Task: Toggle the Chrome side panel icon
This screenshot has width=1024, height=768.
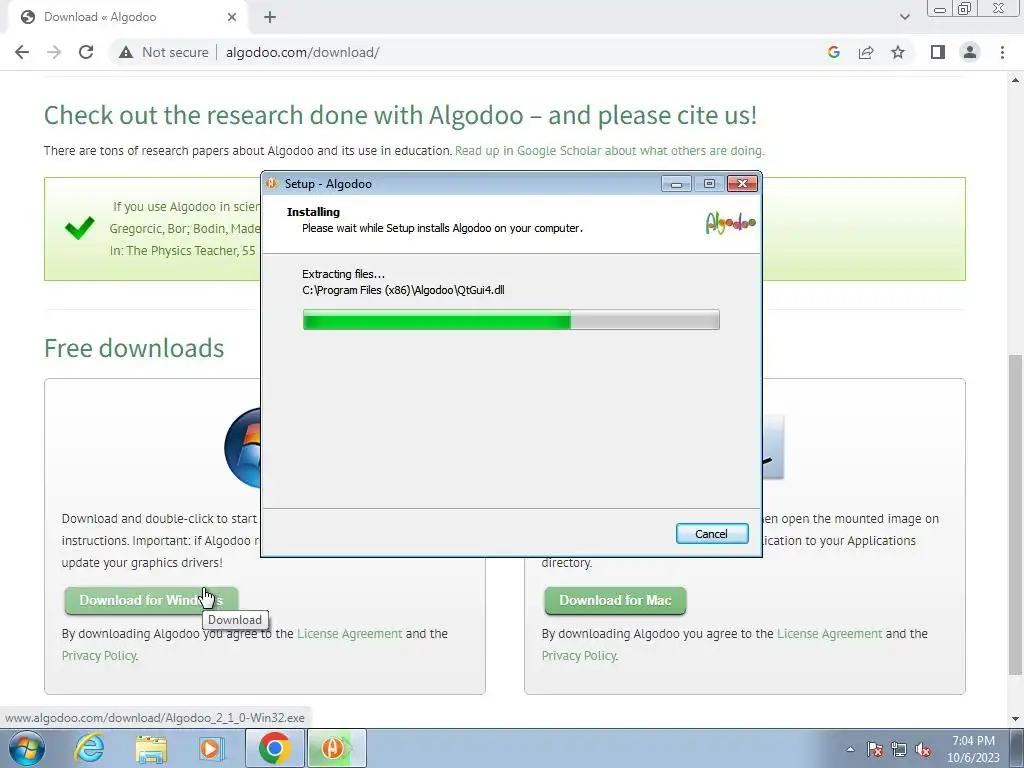Action: (x=938, y=52)
